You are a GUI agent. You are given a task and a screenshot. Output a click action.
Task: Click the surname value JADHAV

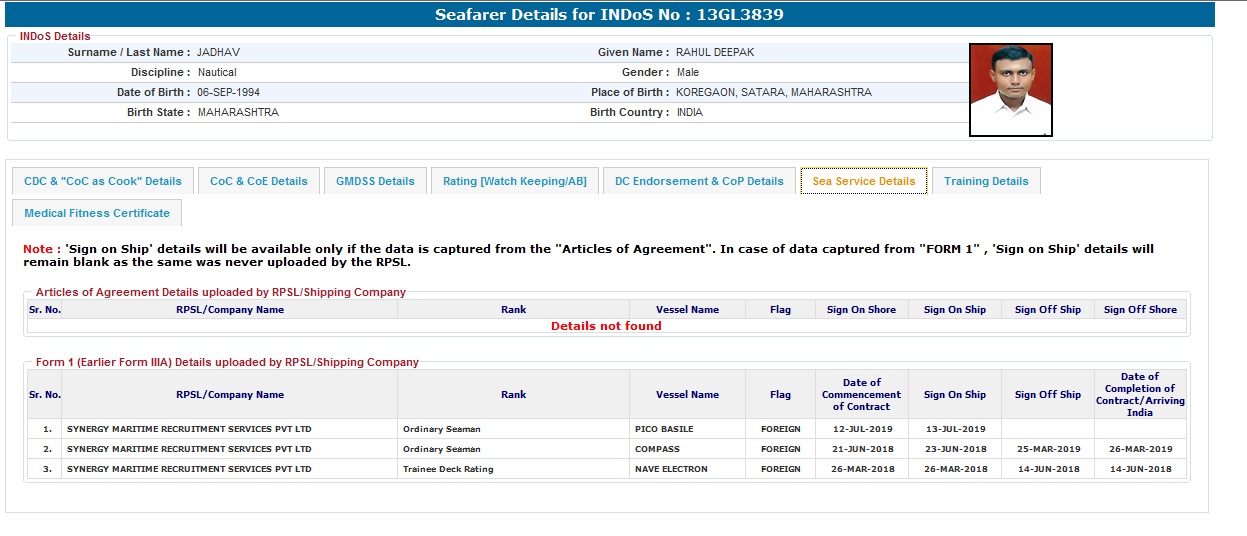(218, 52)
